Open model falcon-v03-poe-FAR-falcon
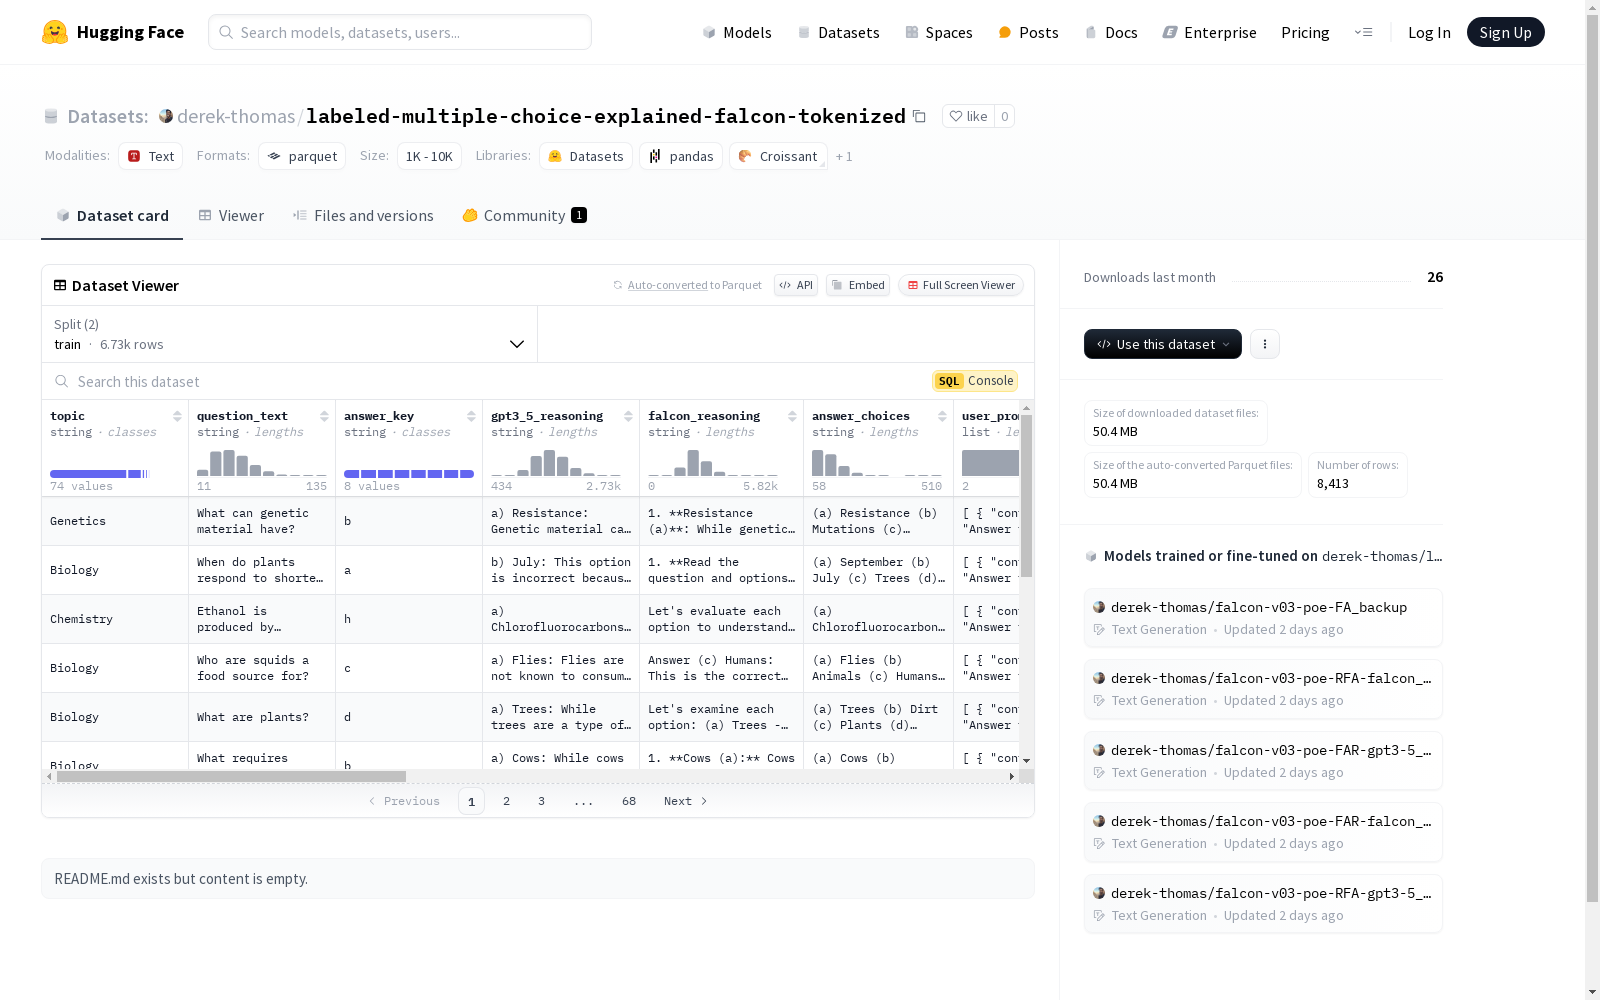Image resolution: width=1600 pixels, height=1000 pixels. click(x=1263, y=832)
